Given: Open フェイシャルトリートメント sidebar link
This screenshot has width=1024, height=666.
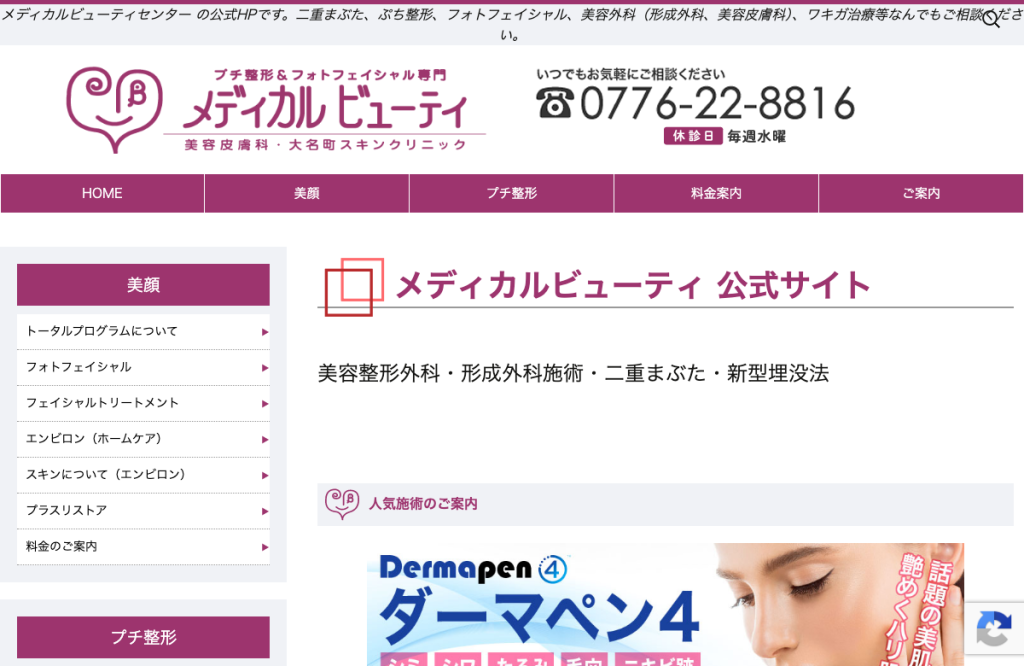Looking at the screenshot, I should [143, 404].
